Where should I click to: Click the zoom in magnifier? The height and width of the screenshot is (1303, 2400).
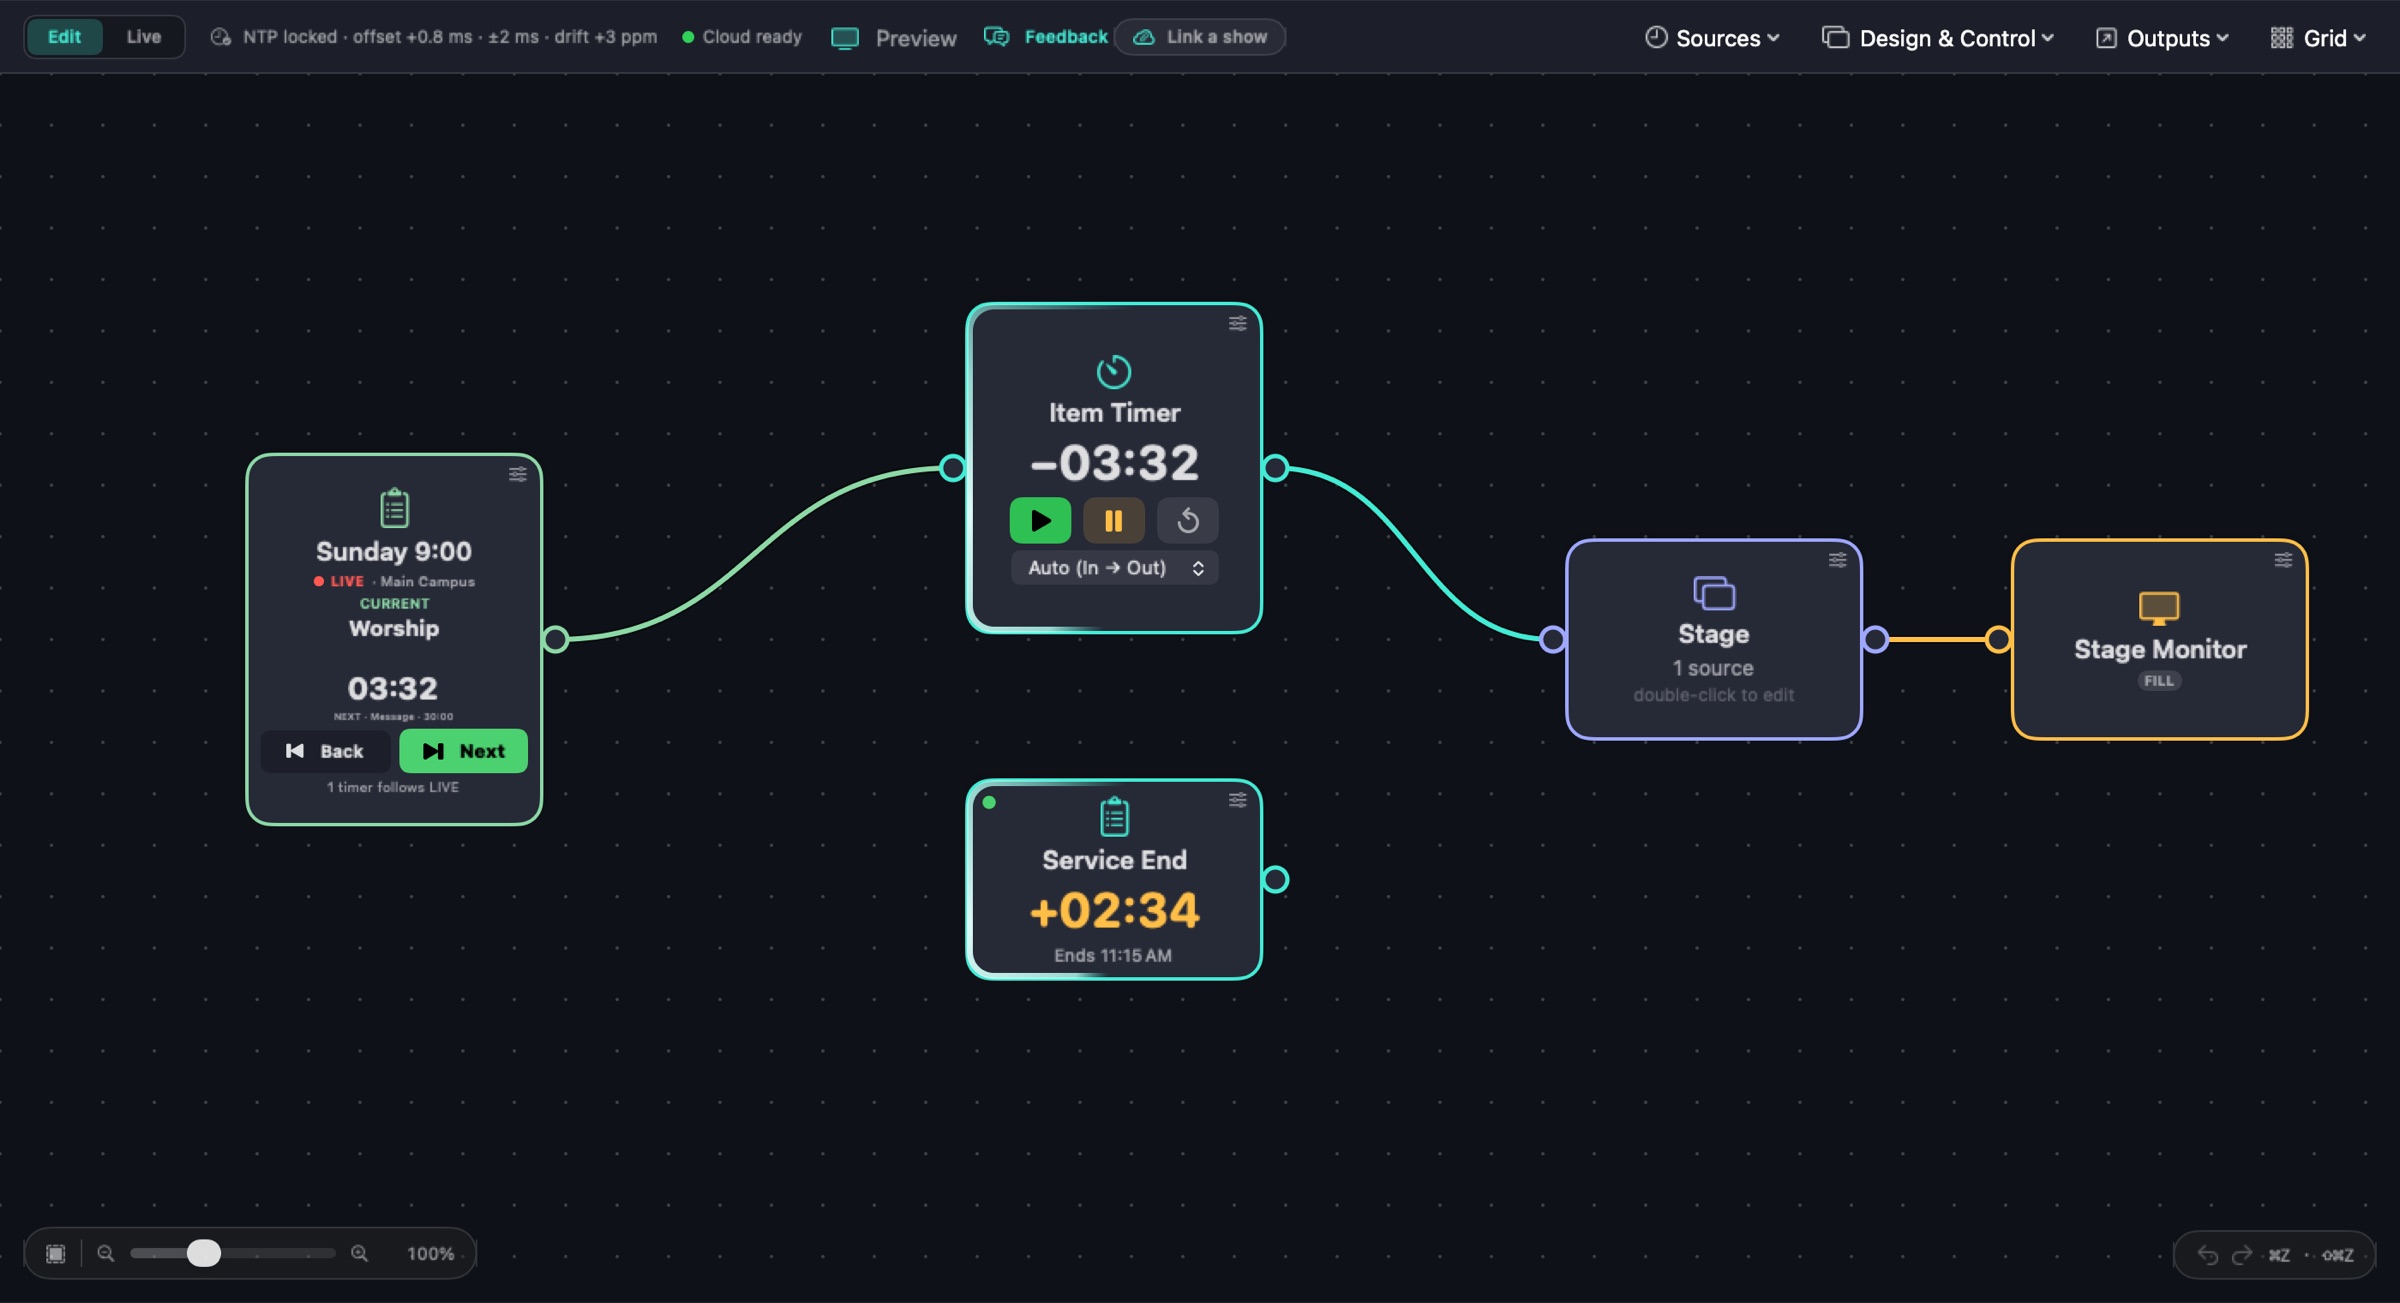[x=359, y=1253]
